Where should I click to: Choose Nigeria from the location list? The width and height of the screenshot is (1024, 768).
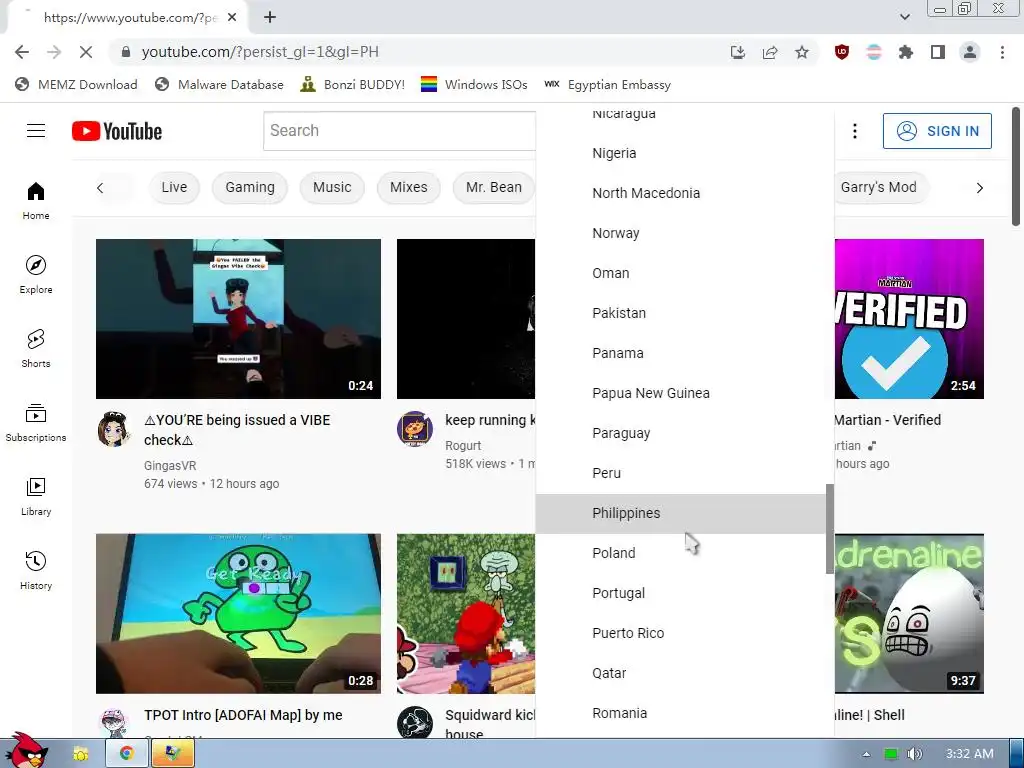click(x=680, y=153)
